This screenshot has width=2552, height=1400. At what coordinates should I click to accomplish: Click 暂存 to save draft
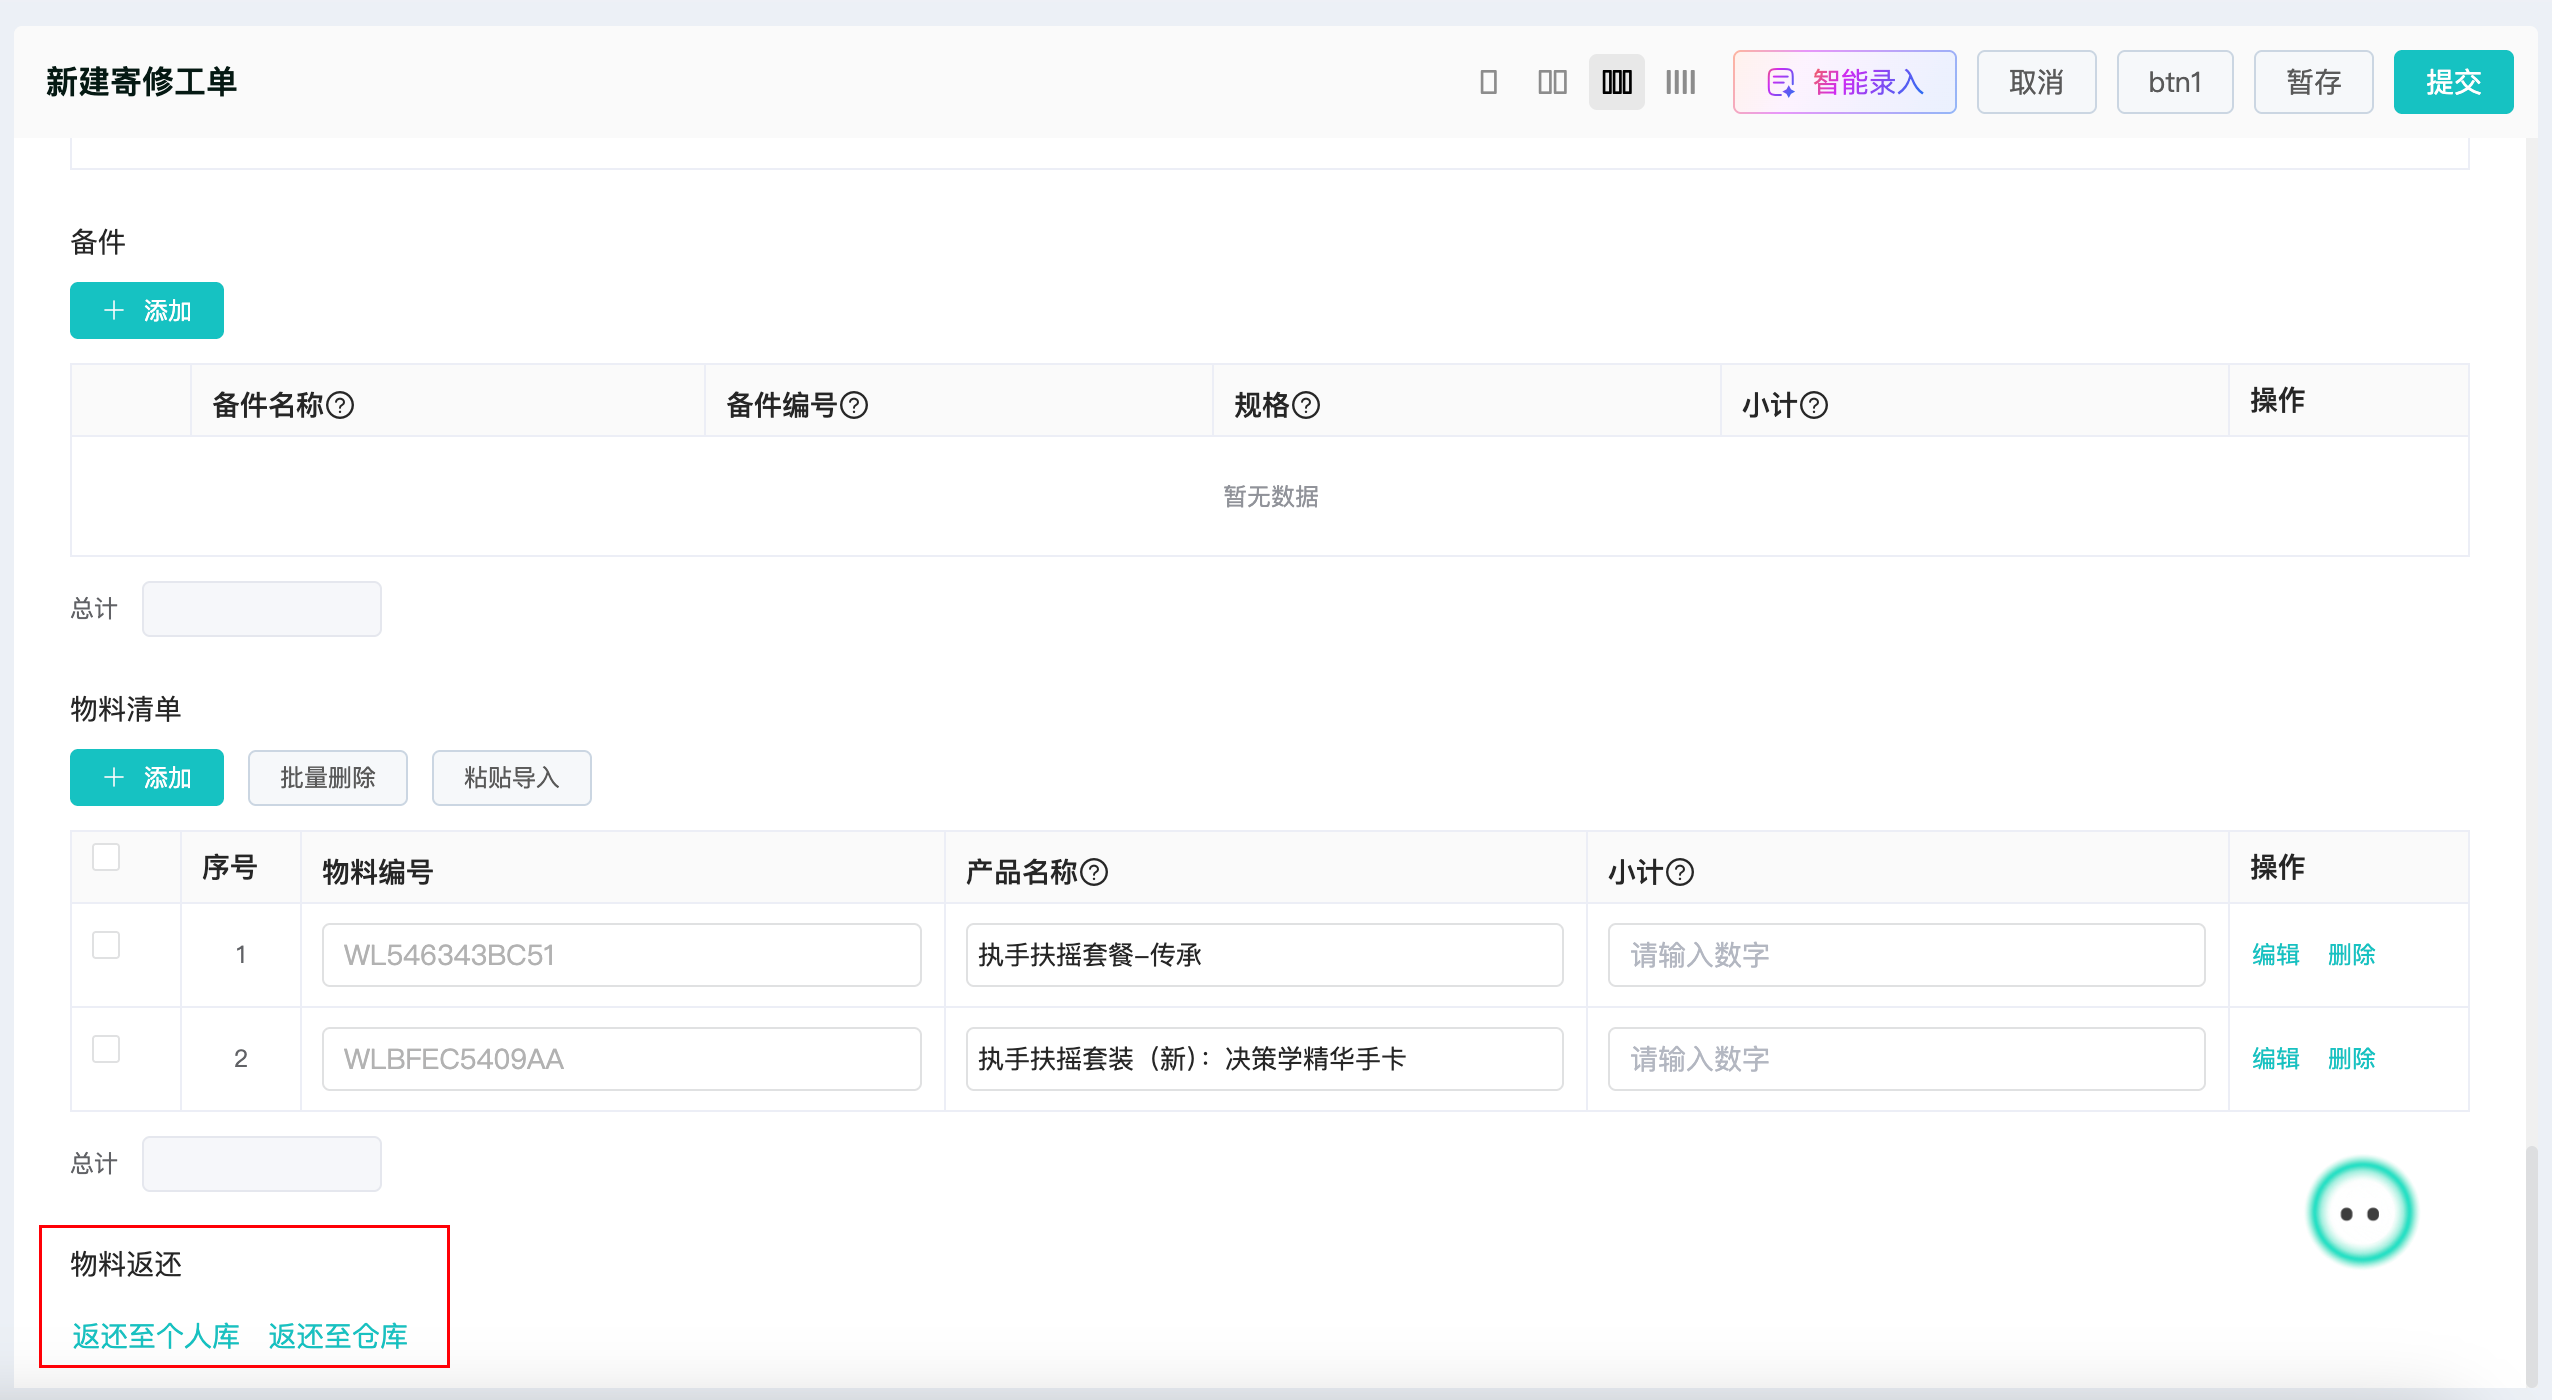2313,82
